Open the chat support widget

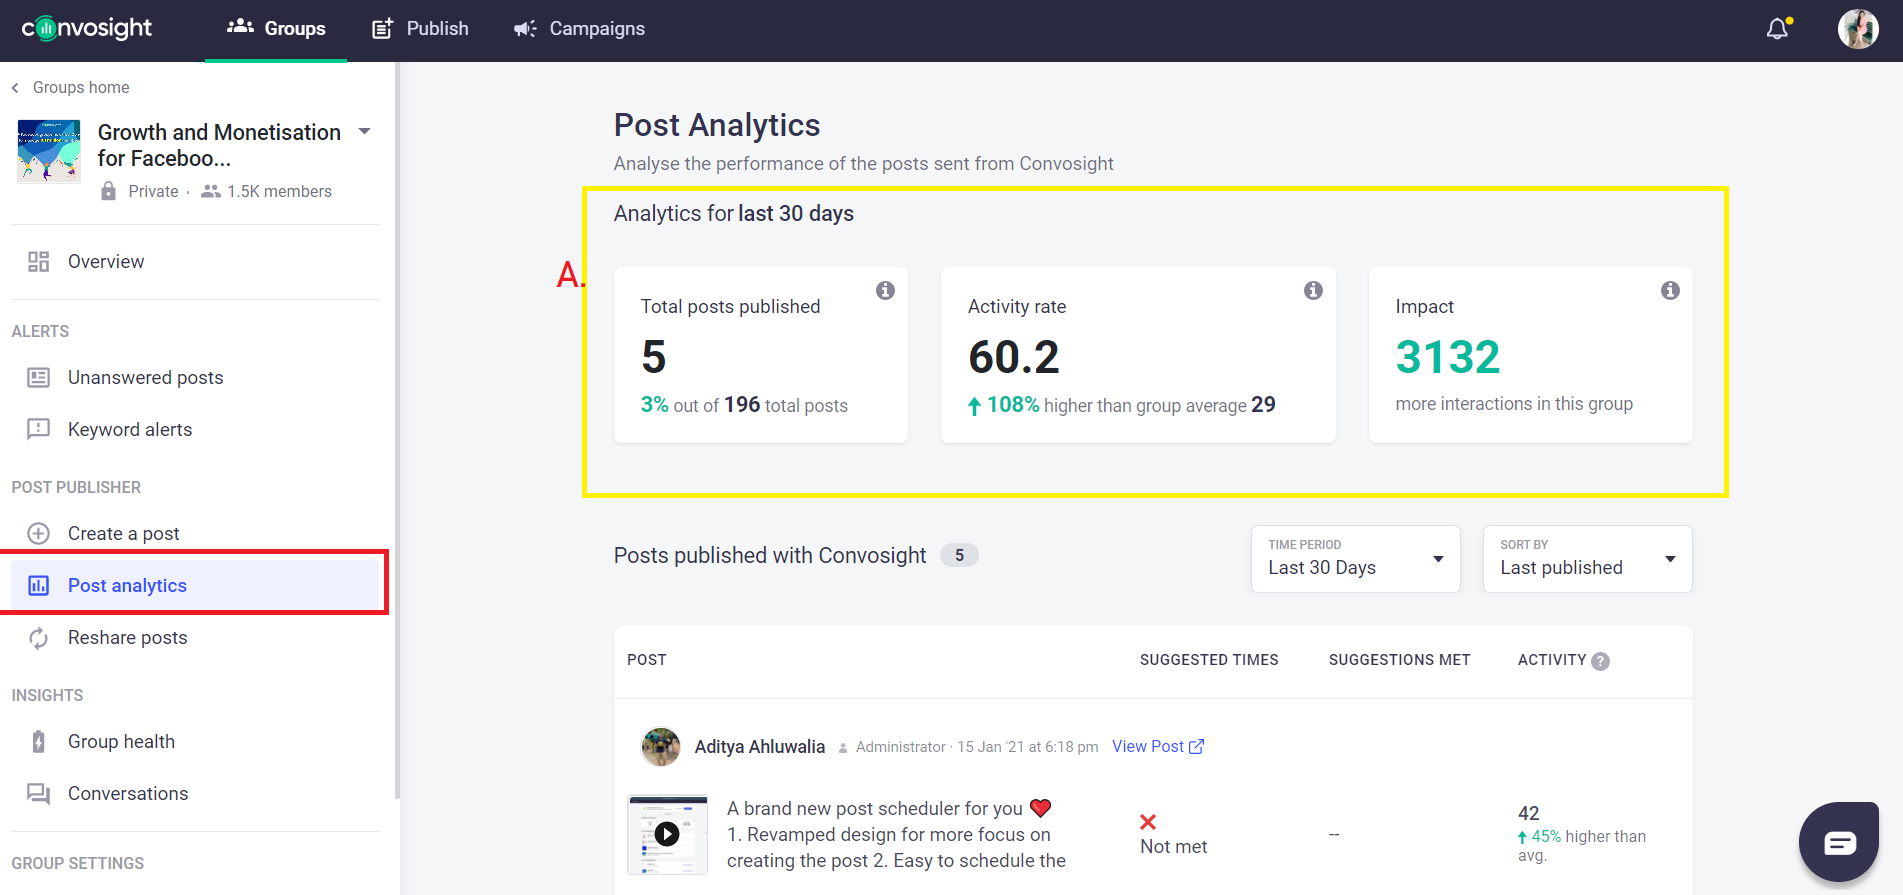[x=1839, y=843]
